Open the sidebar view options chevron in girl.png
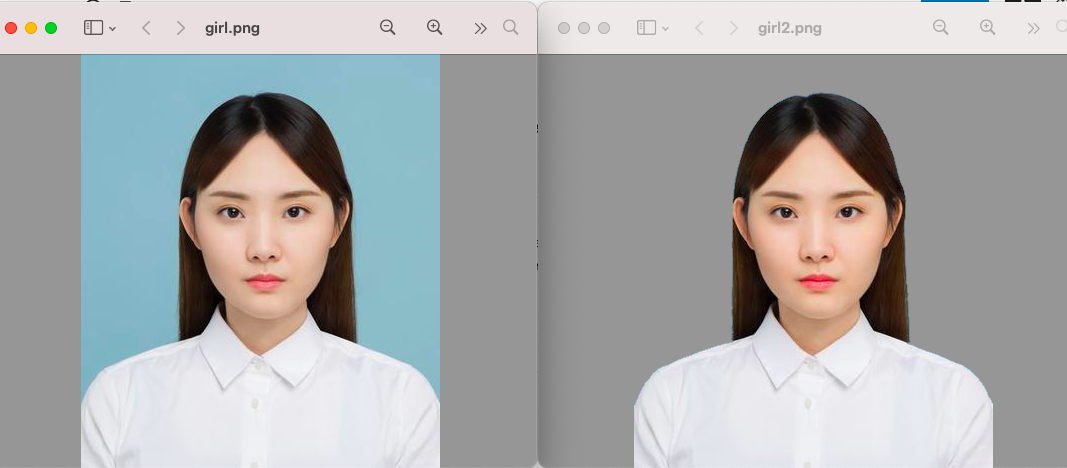This screenshot has height=468, width=1067. pos(113,29)
